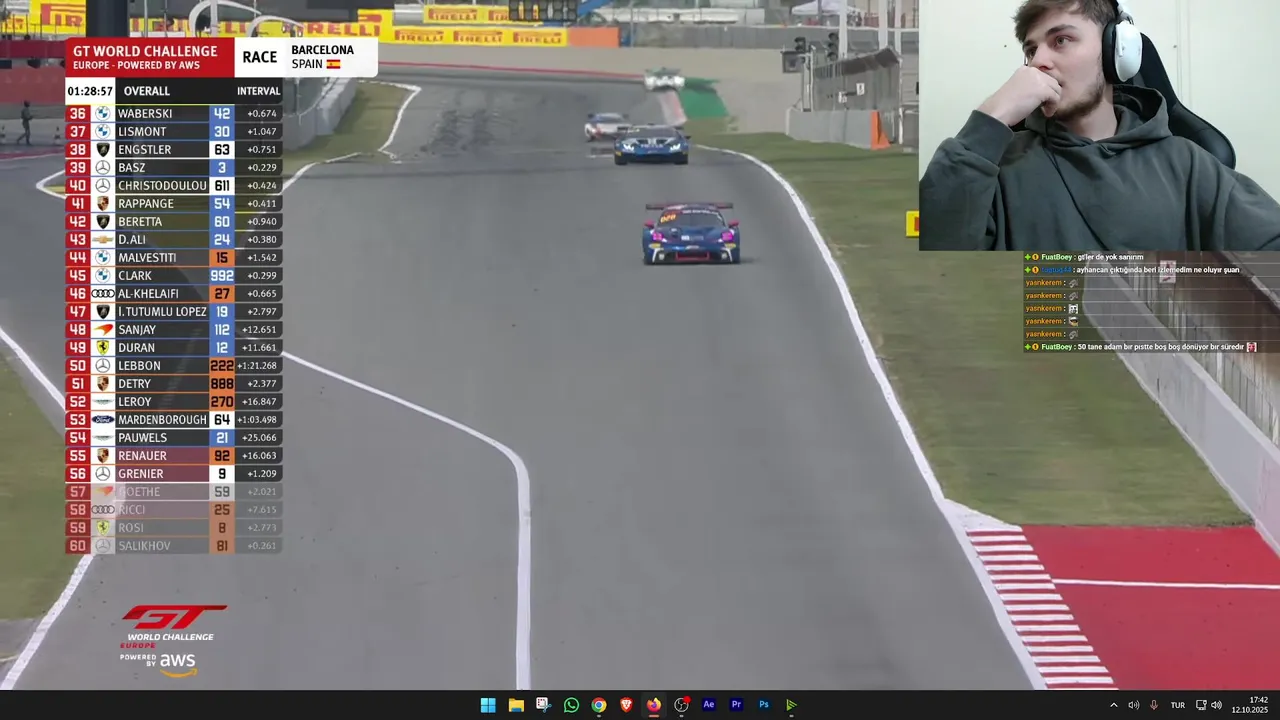Image resolution: width=1280 pixels, height=720 pixels.
Task: Select the ENGSTLER row in standings
Action: [174, 149]
